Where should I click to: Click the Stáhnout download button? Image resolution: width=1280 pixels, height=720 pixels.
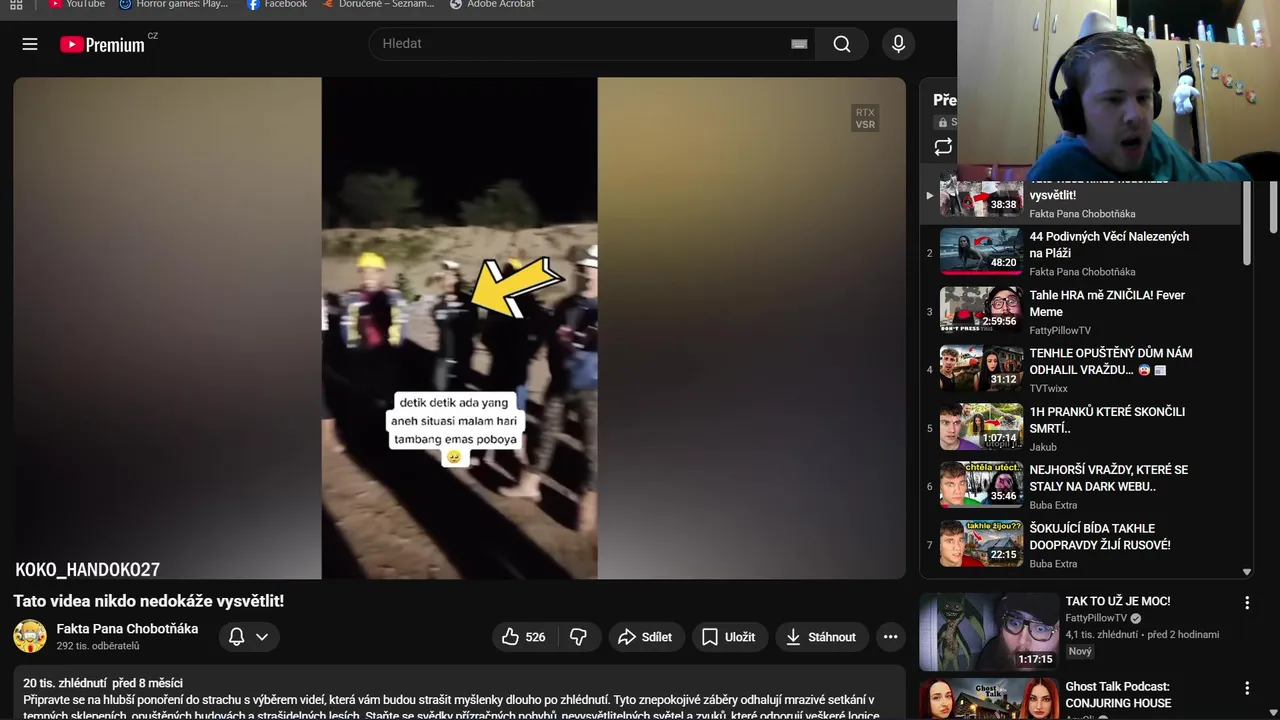click(822, 637)
